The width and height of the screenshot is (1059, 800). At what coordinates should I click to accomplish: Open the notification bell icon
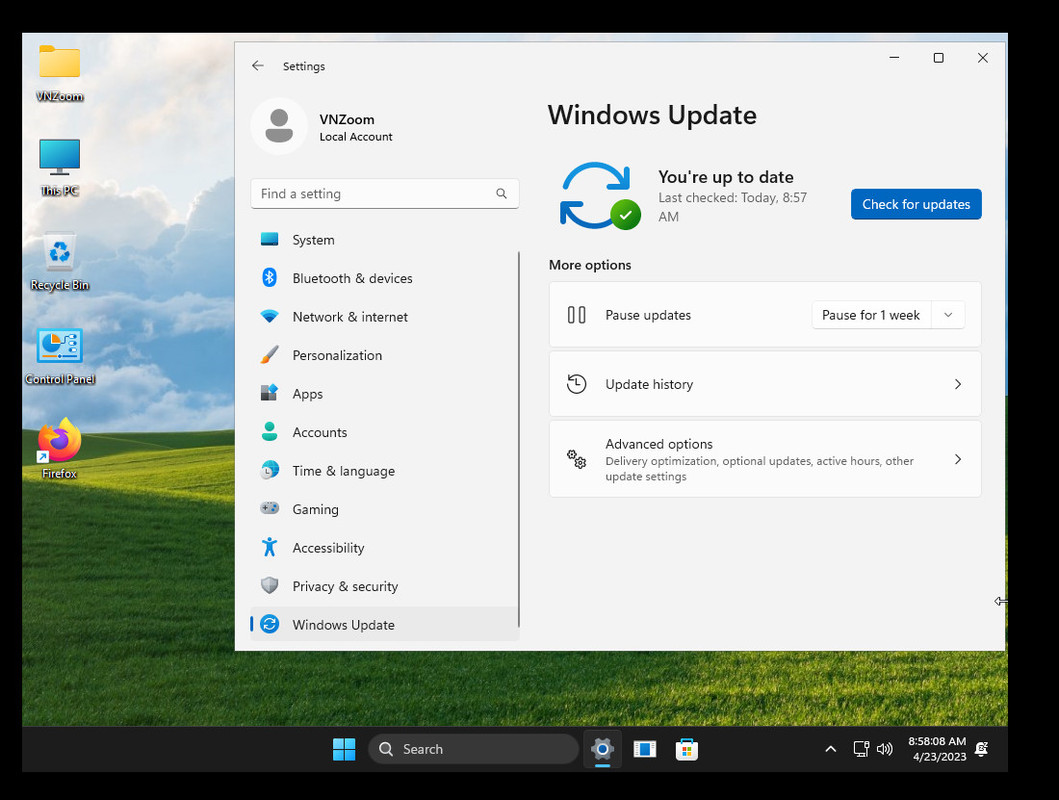pos(982,749)
